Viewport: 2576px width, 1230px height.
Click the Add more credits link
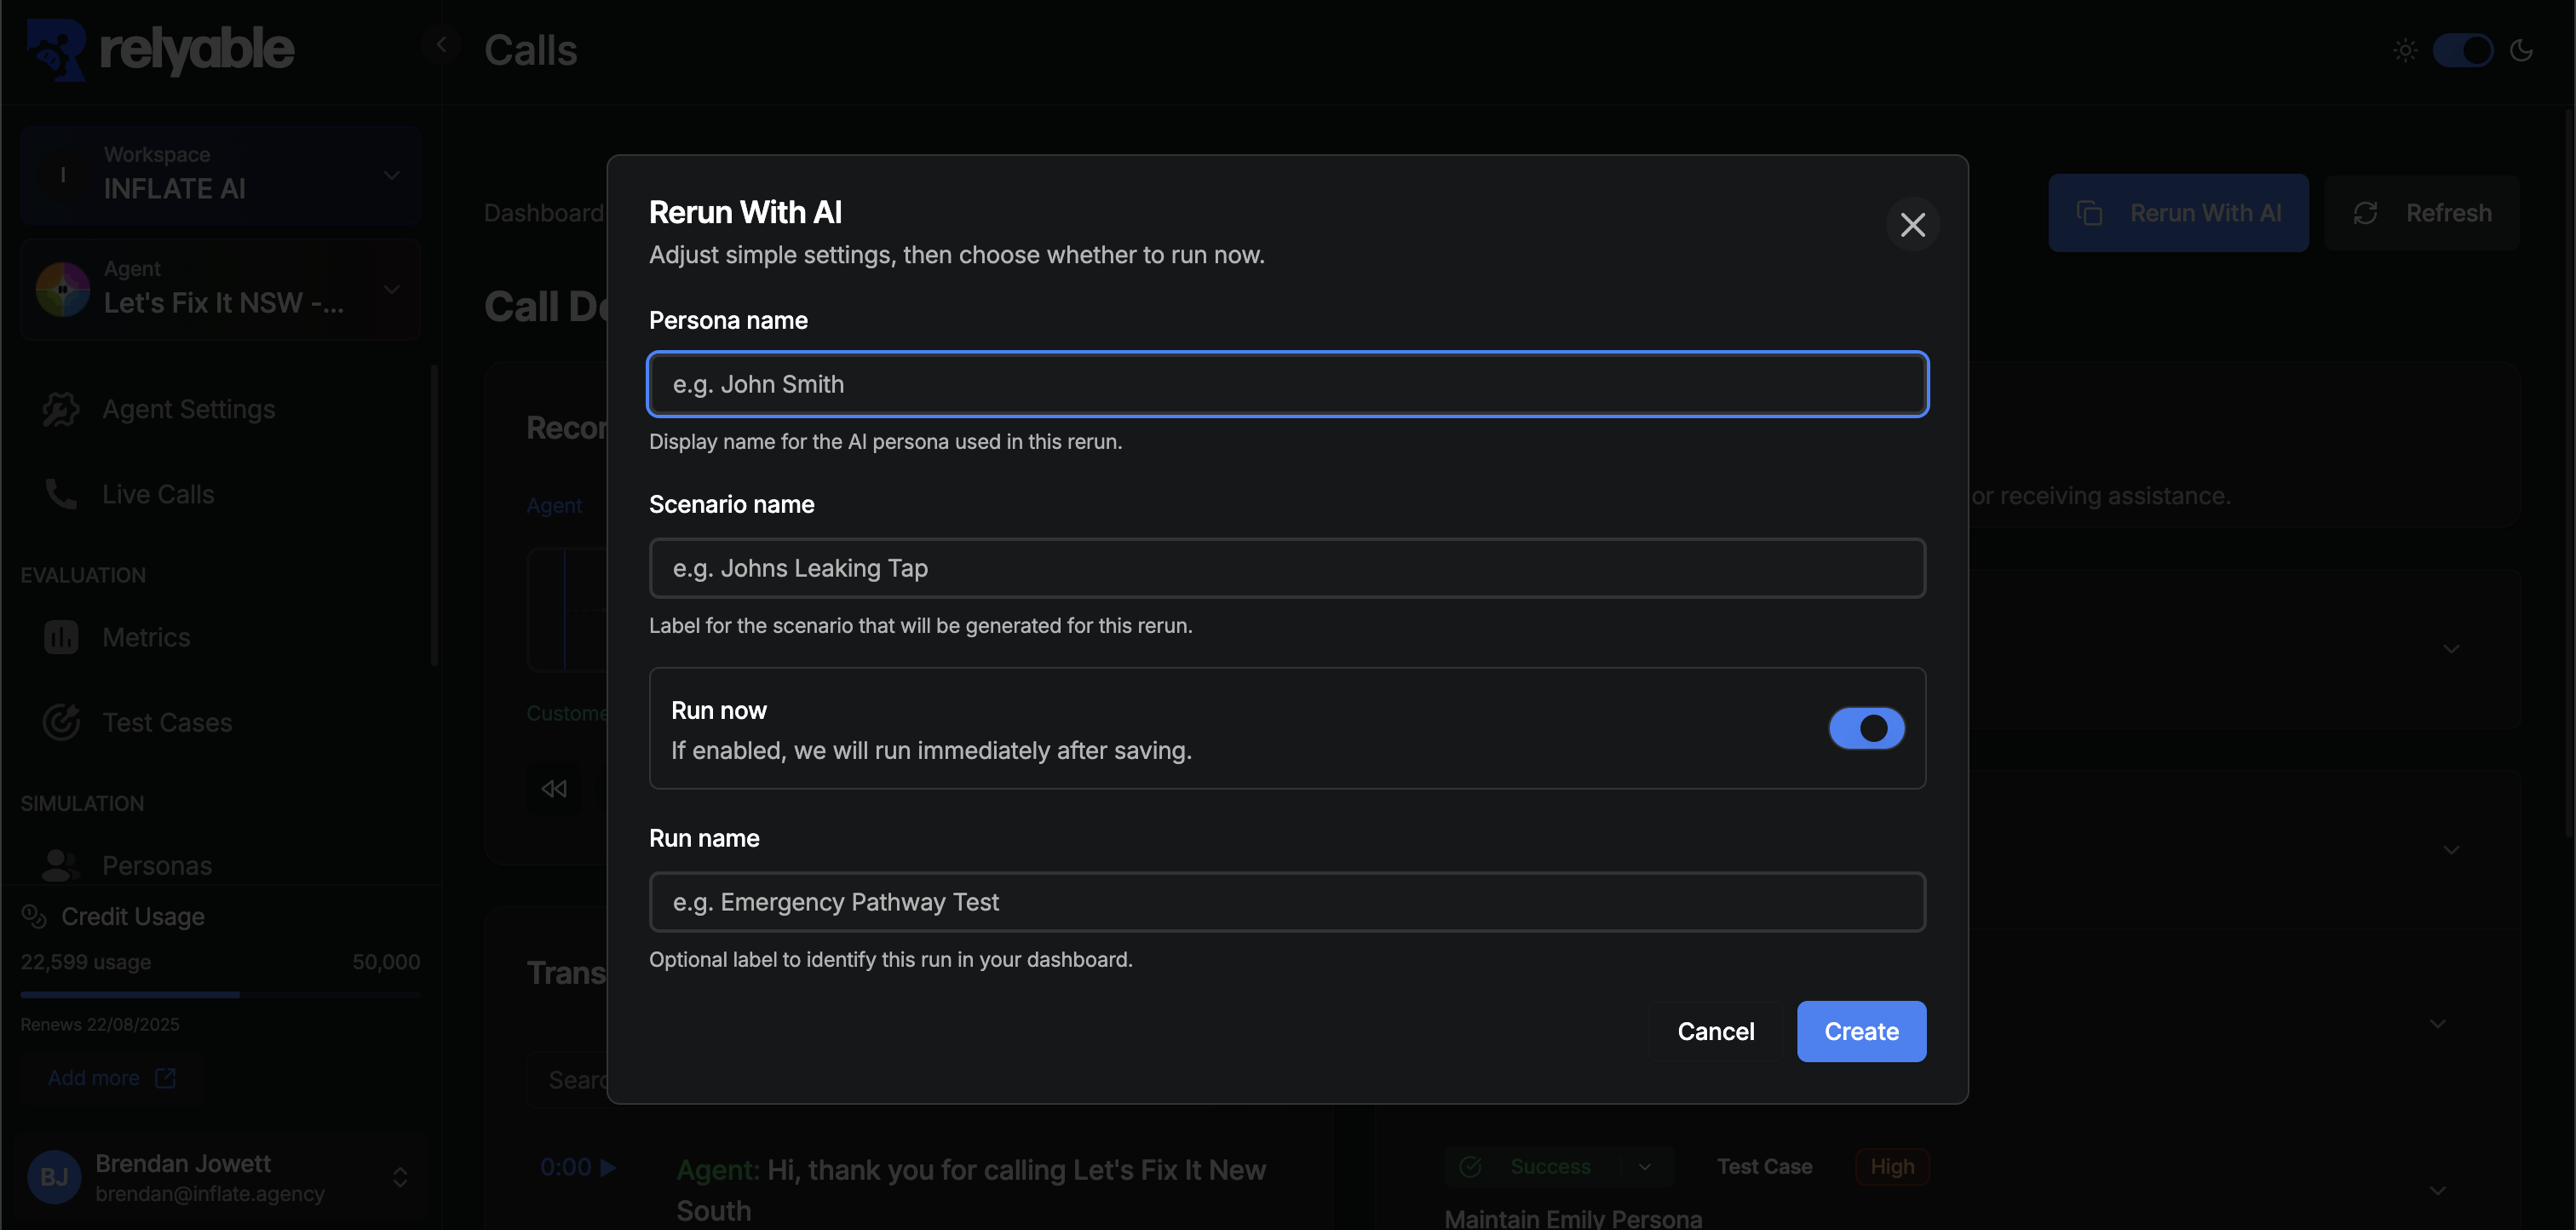click(112, 1078)
